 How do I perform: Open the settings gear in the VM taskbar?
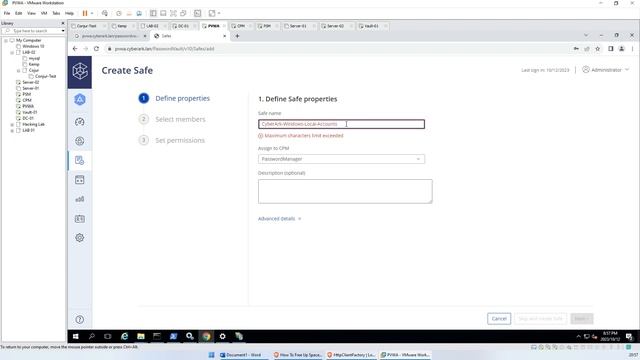click(x=222, y=336)
